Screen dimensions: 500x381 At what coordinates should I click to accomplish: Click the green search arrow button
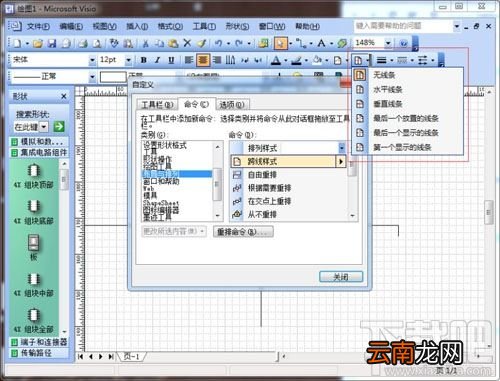tap(59, 126)
